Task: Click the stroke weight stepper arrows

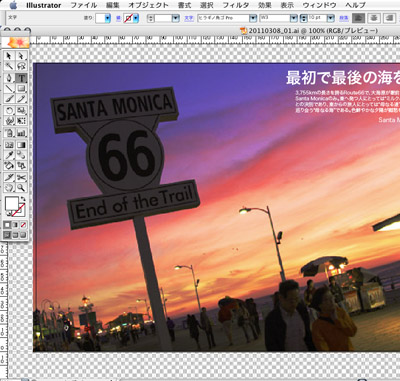Action: [151, 18]
